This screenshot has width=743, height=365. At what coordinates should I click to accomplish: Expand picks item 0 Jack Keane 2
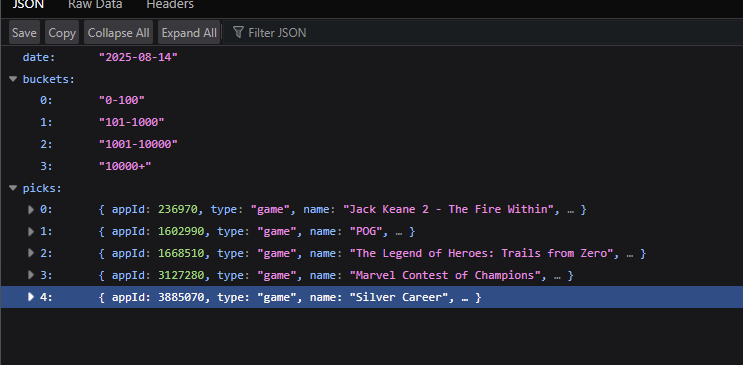[31, 209]
